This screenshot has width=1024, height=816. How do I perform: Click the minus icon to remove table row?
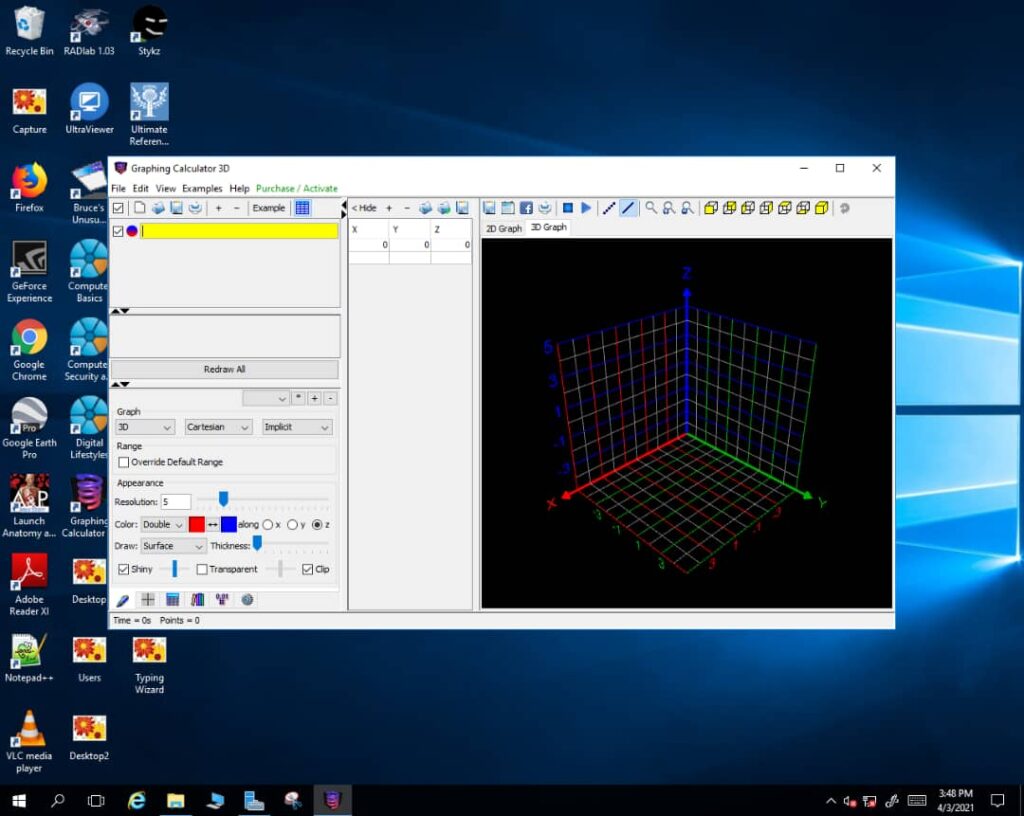click(x=407, y=208)
